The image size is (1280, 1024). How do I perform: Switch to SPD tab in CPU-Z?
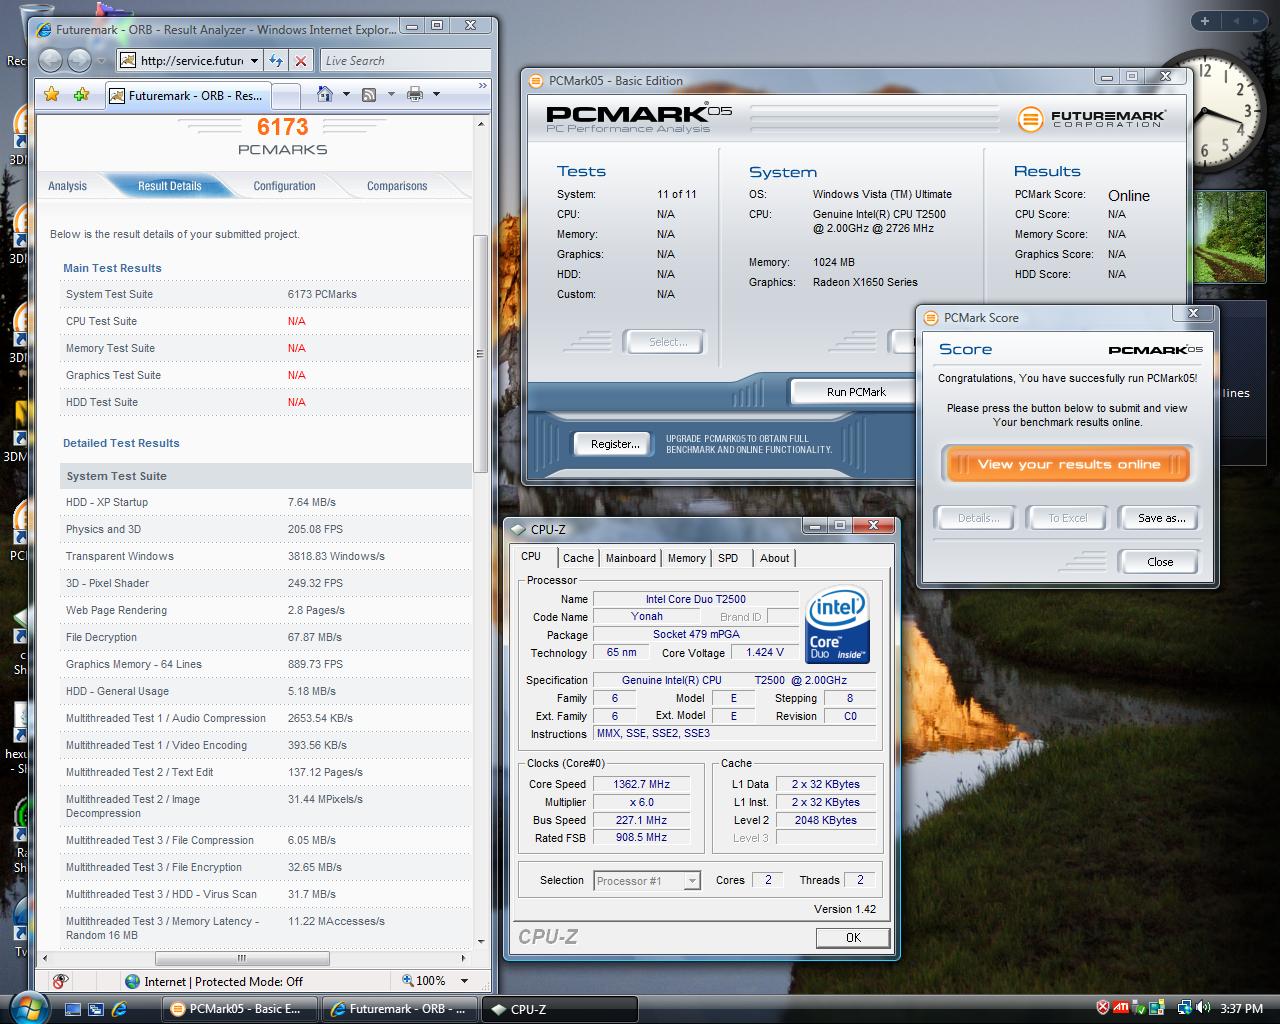click(x=728, y=558)
